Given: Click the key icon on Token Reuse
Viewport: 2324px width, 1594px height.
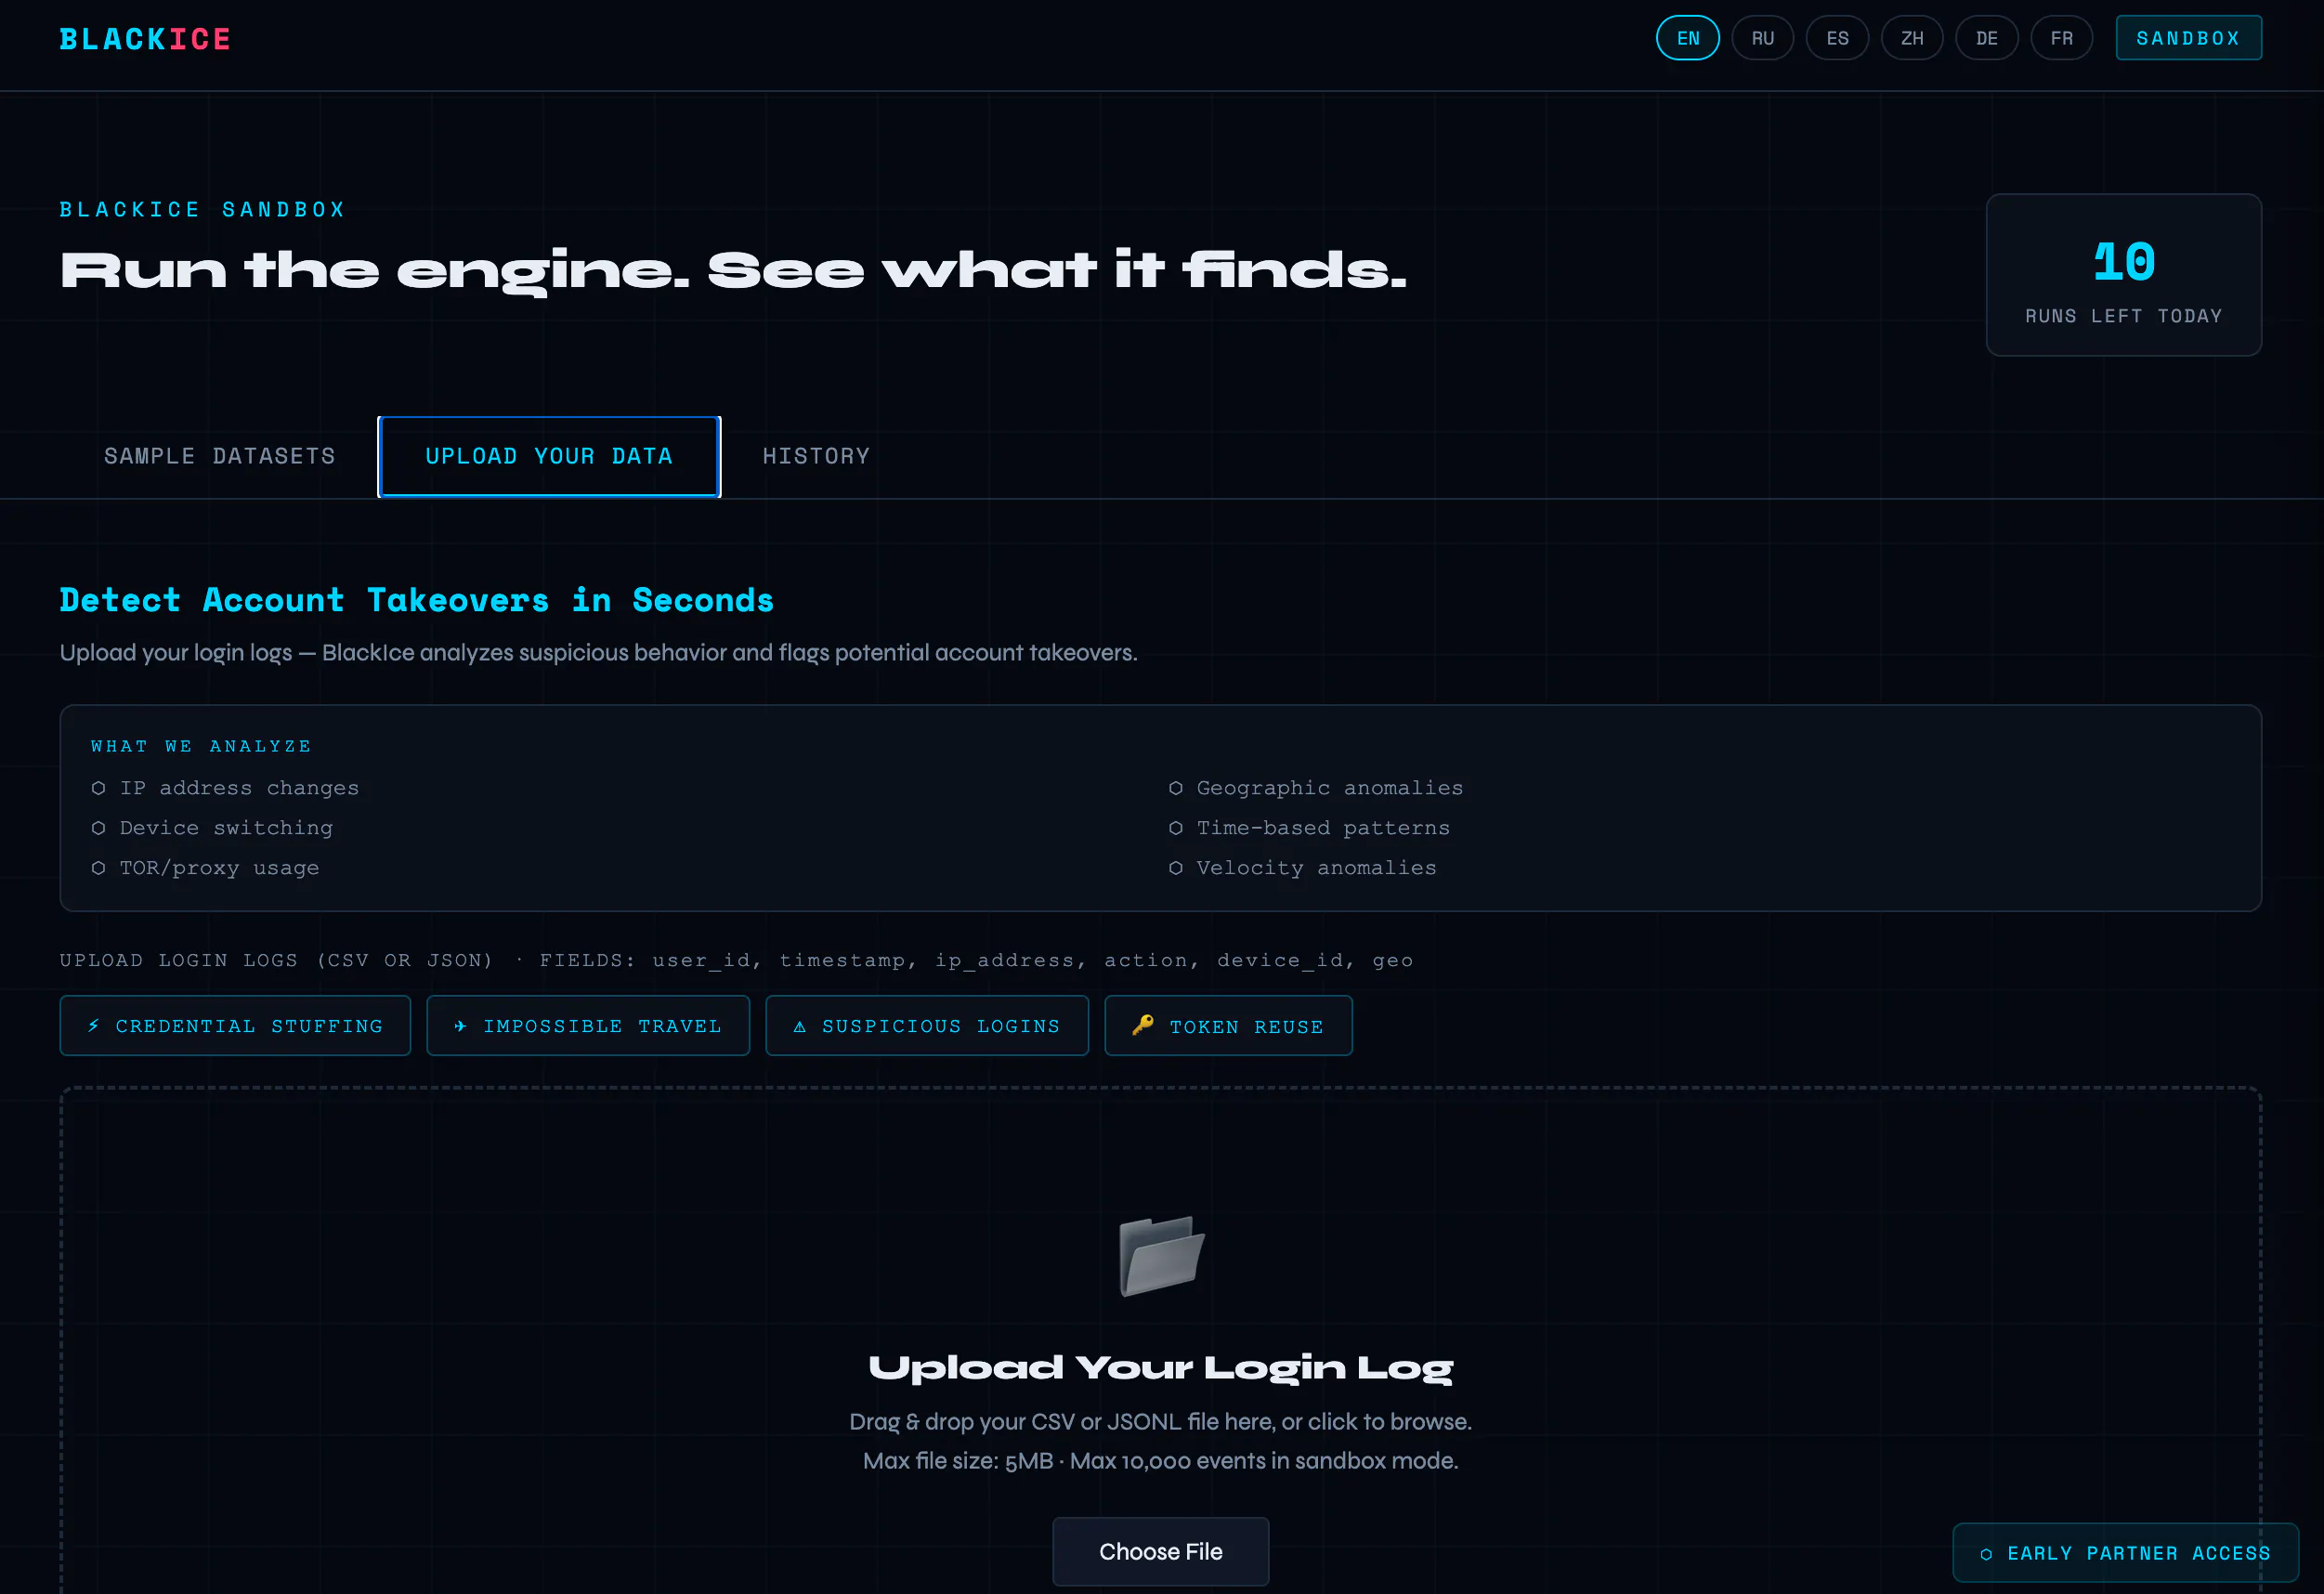Looking at the screenshot, I should coord(1142,1025).
